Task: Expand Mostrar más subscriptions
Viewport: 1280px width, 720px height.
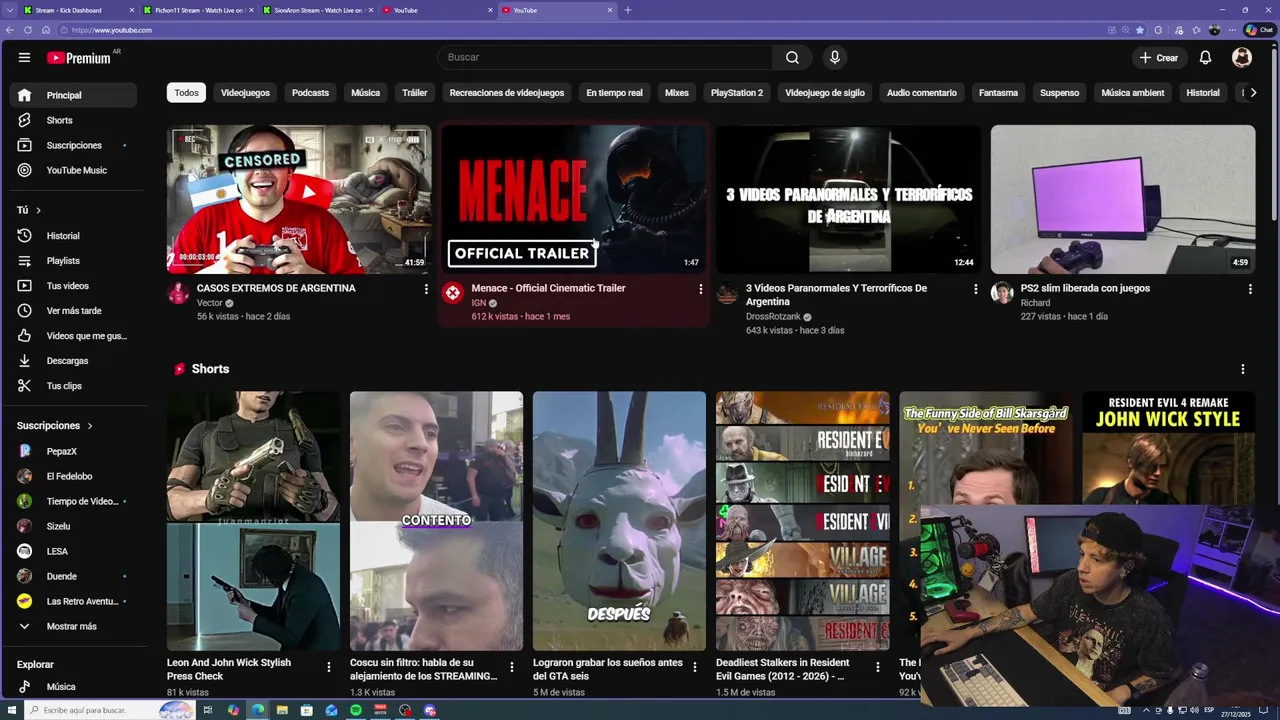Action: click(x=73, y=626)
